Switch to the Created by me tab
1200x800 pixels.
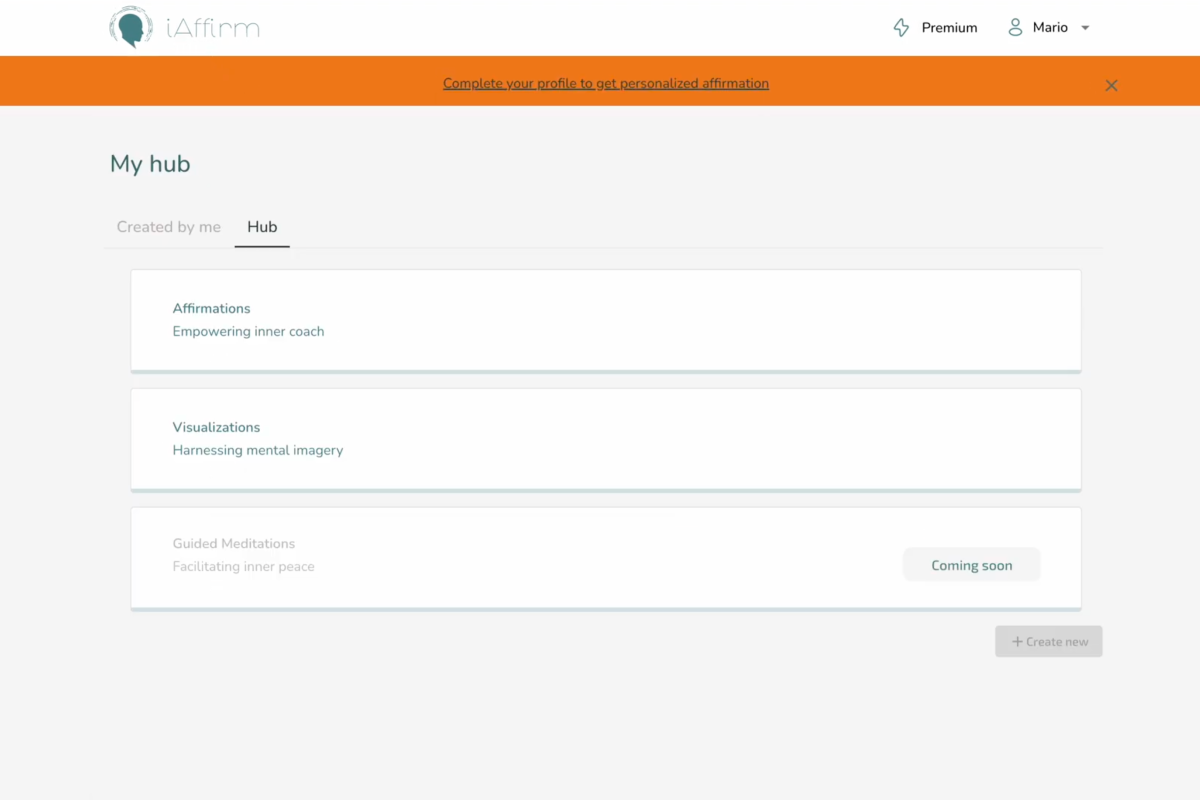coord(169,227)
